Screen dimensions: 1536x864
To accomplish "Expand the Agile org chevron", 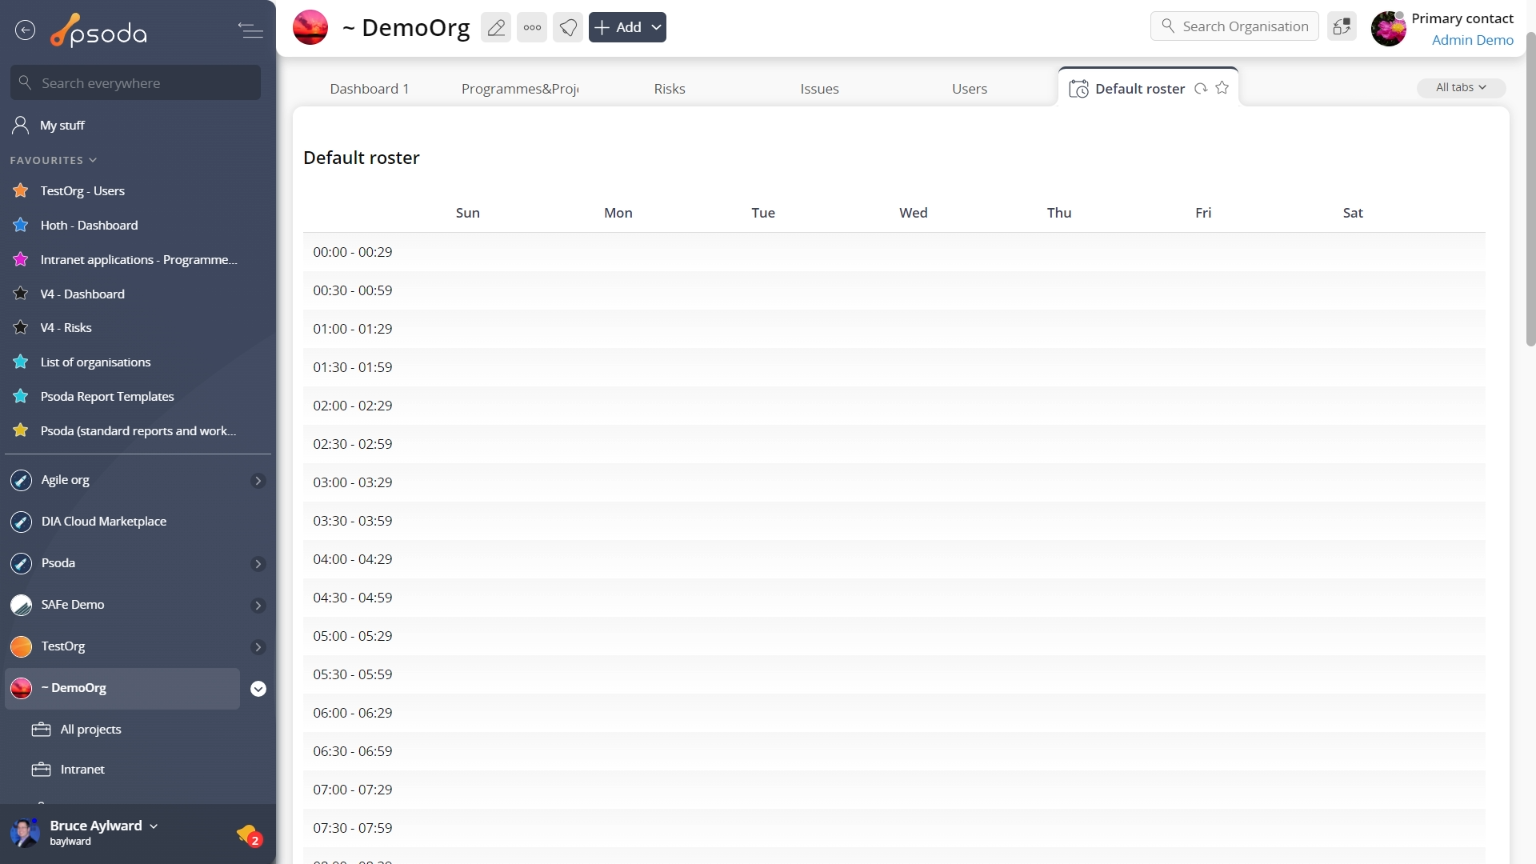I will tap(258, 481).
